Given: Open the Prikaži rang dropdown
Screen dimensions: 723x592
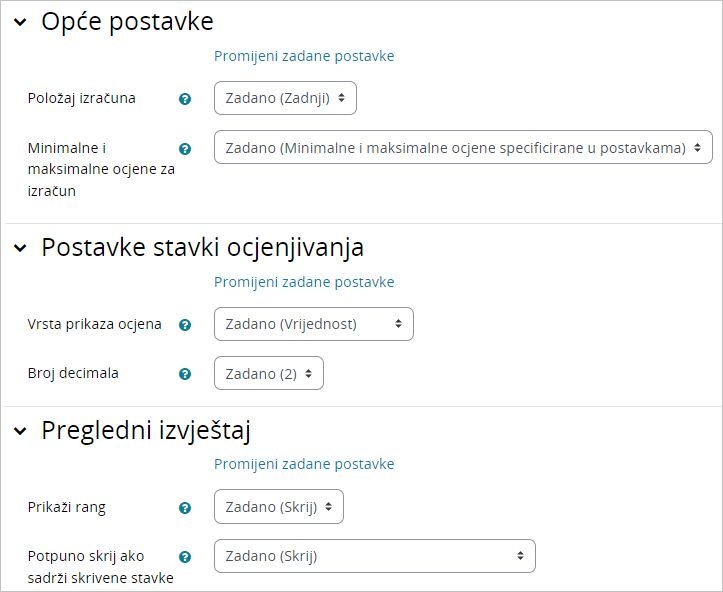Looking at the screenshot, I should (x=279, y=507).
